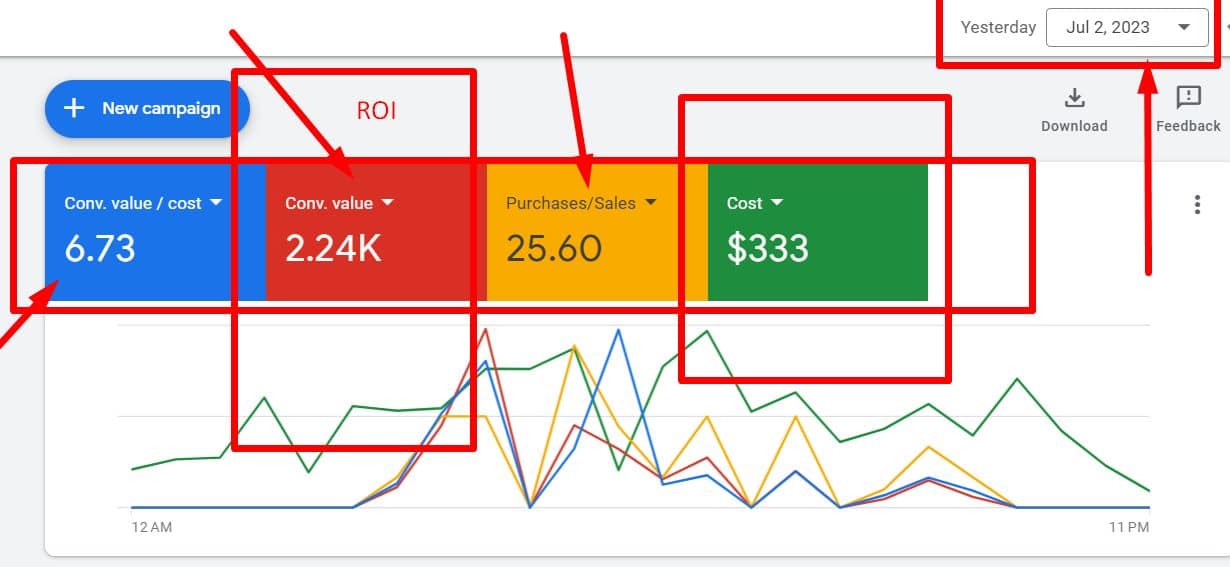Open the three-dot more options menu
The height and width of the screenshot is (567, 1230).
(x=1197, y=205)
